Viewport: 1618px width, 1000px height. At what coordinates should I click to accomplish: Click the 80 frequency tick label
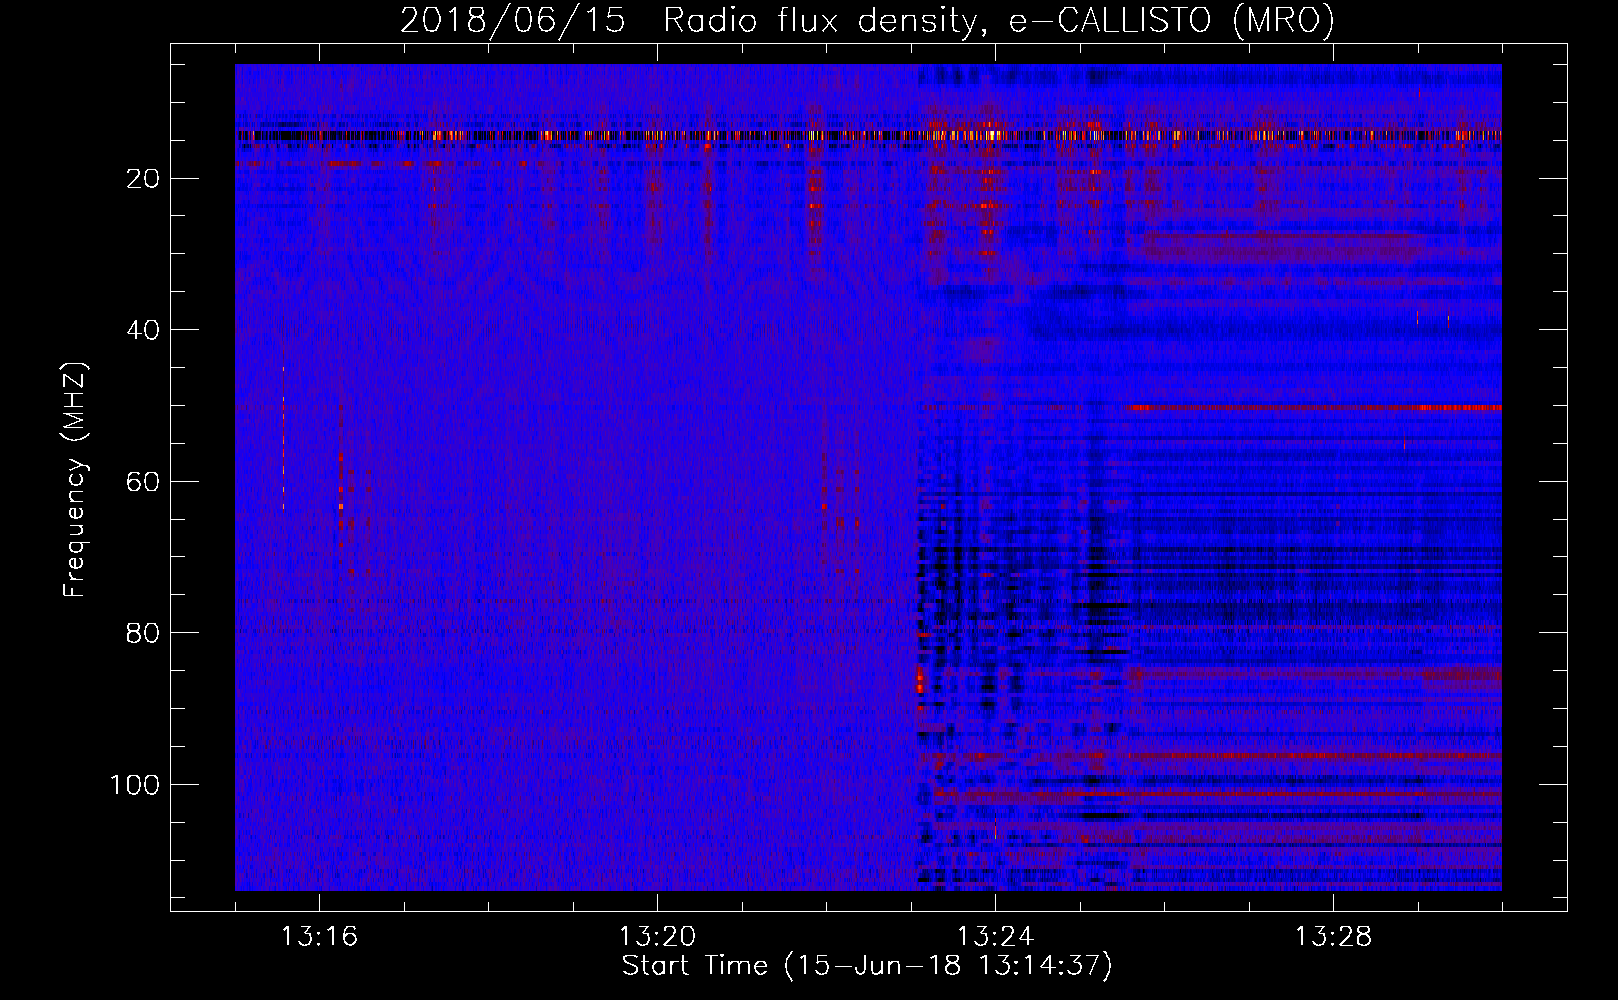(x=144, y=633)
